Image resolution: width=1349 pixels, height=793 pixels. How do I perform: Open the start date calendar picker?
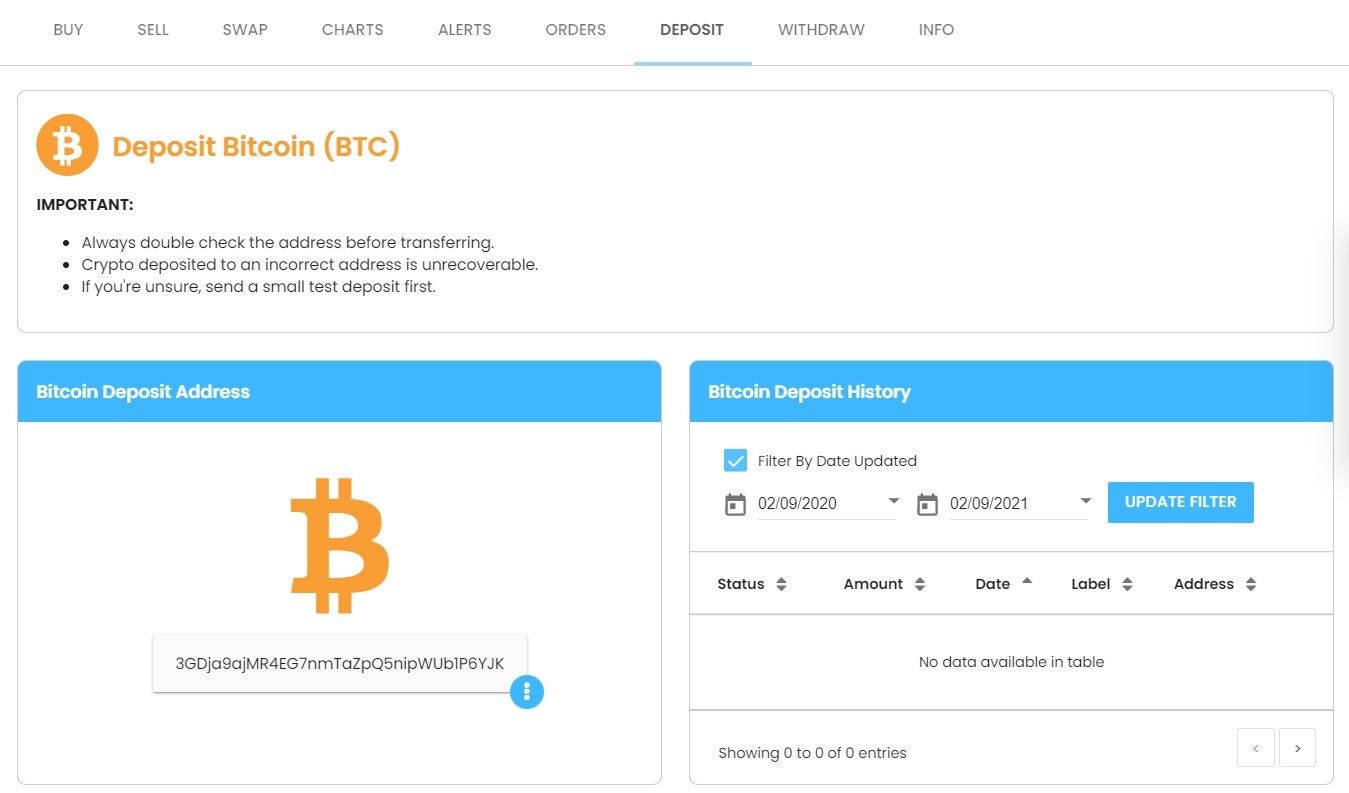[734, 503]
